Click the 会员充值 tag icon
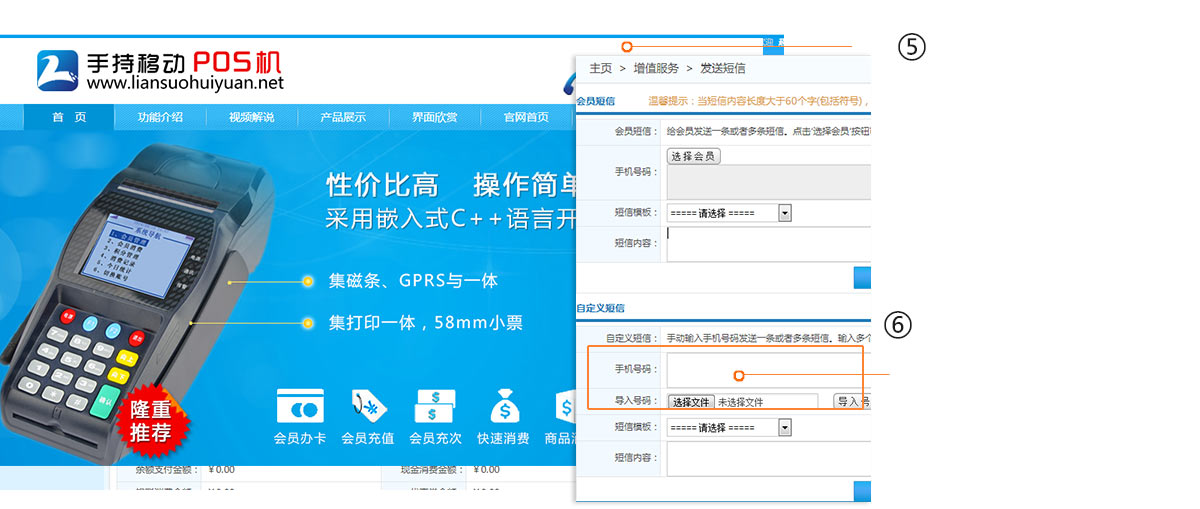Viewport: 1200px width, 509px height. pyautogui.click(x=368, y=407)
